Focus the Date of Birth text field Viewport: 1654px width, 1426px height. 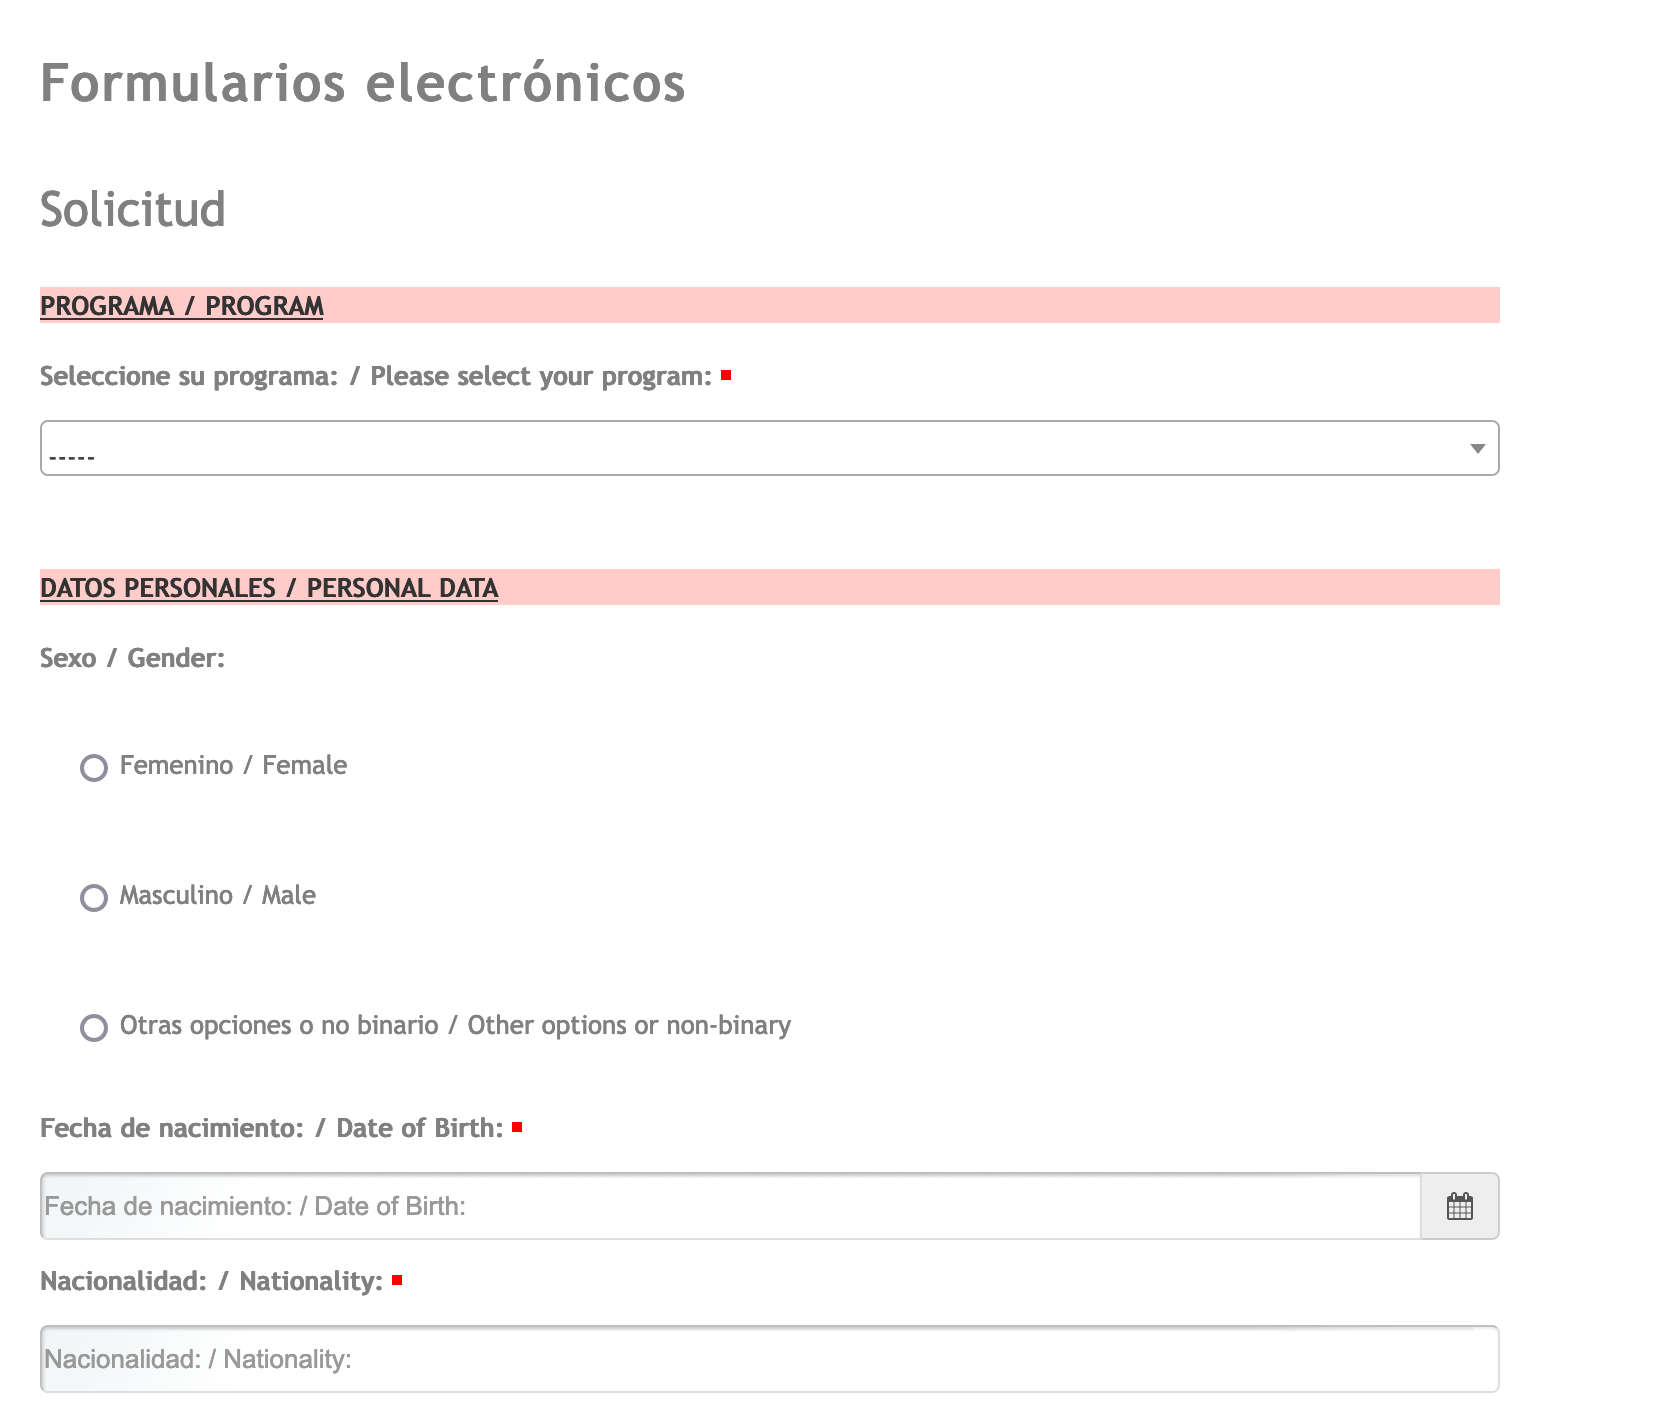click(730, 1206)
